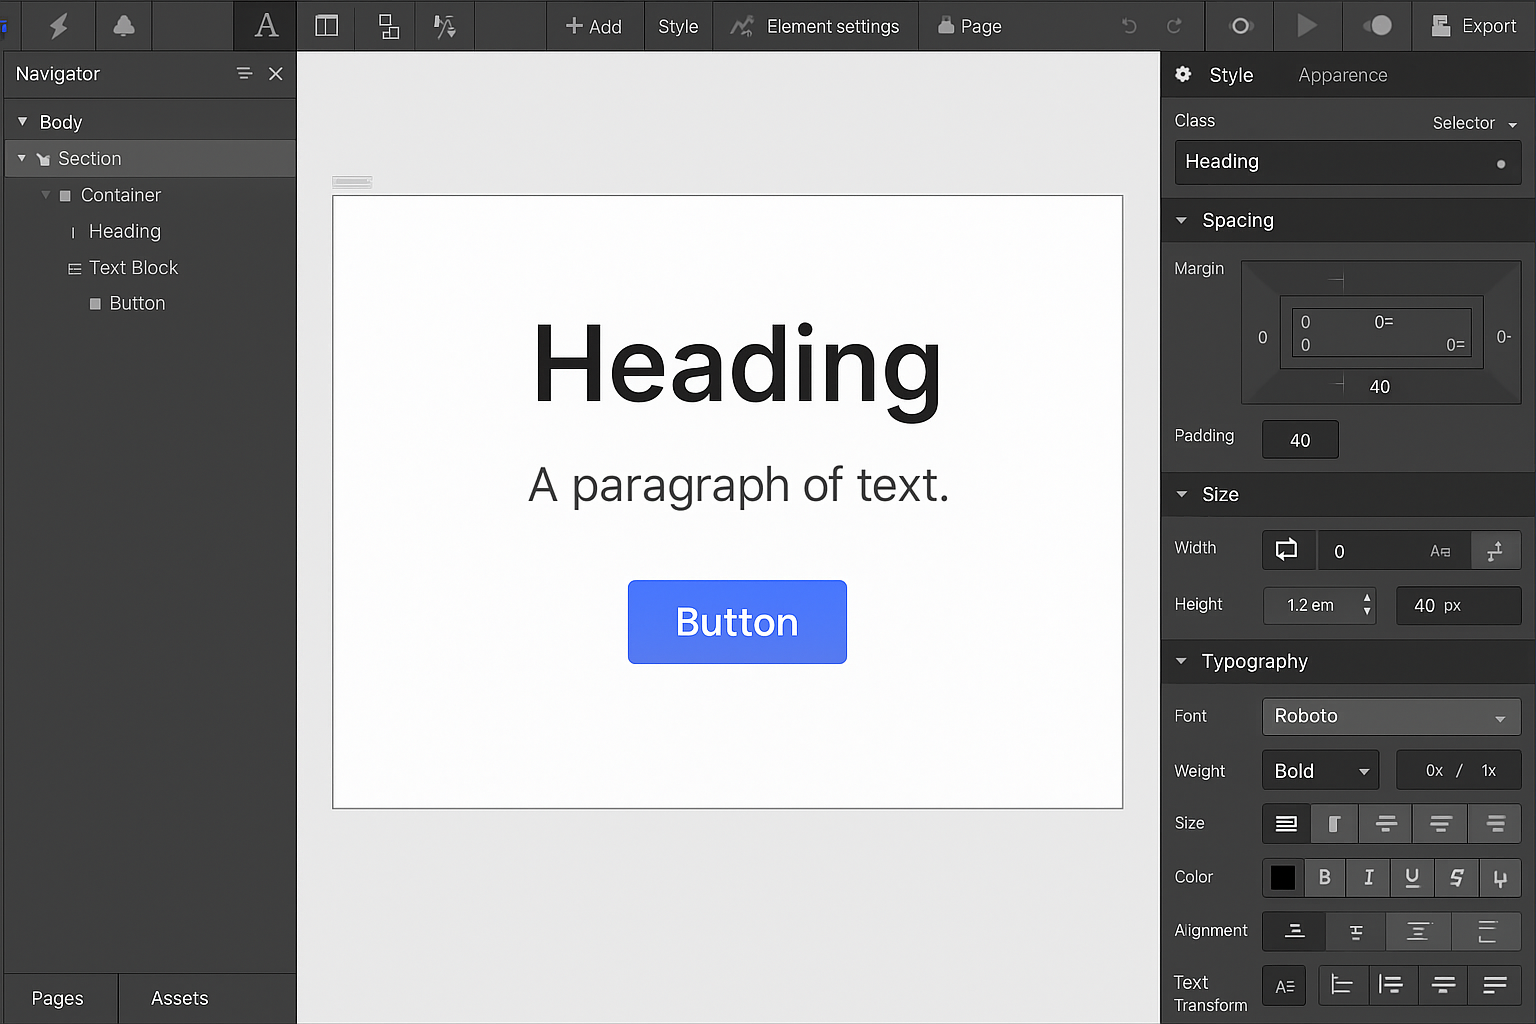Switch to the Apparence tab

tap(1343, 75)
